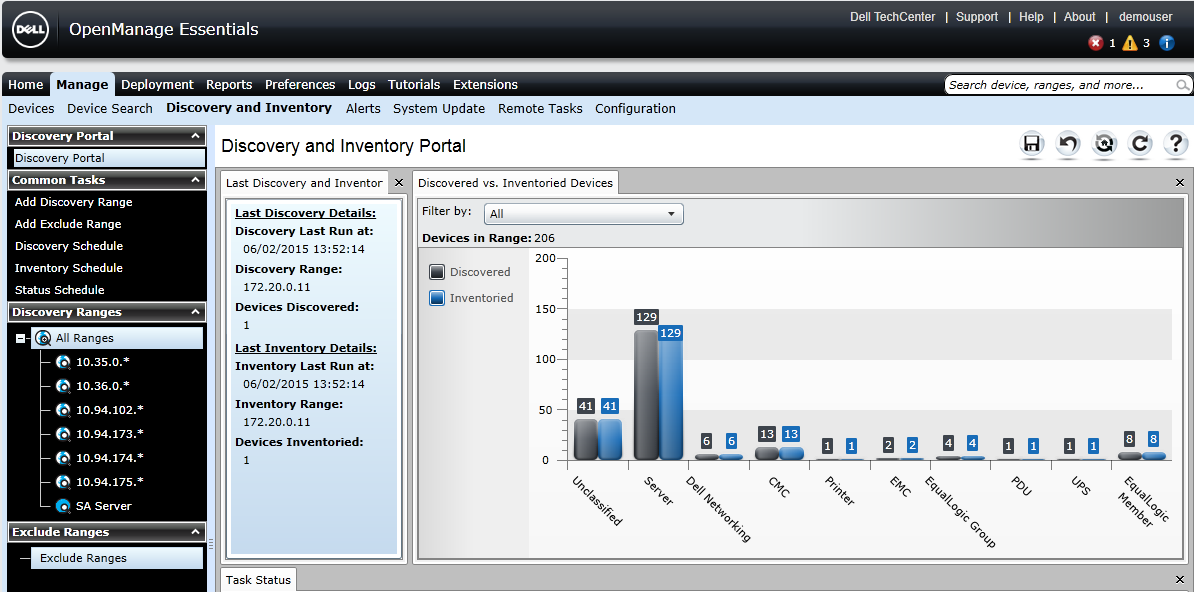This screenshot has height=592, width=1194.
Task: Collapse the Discovery Ranges section
Action: click(196, 312)
